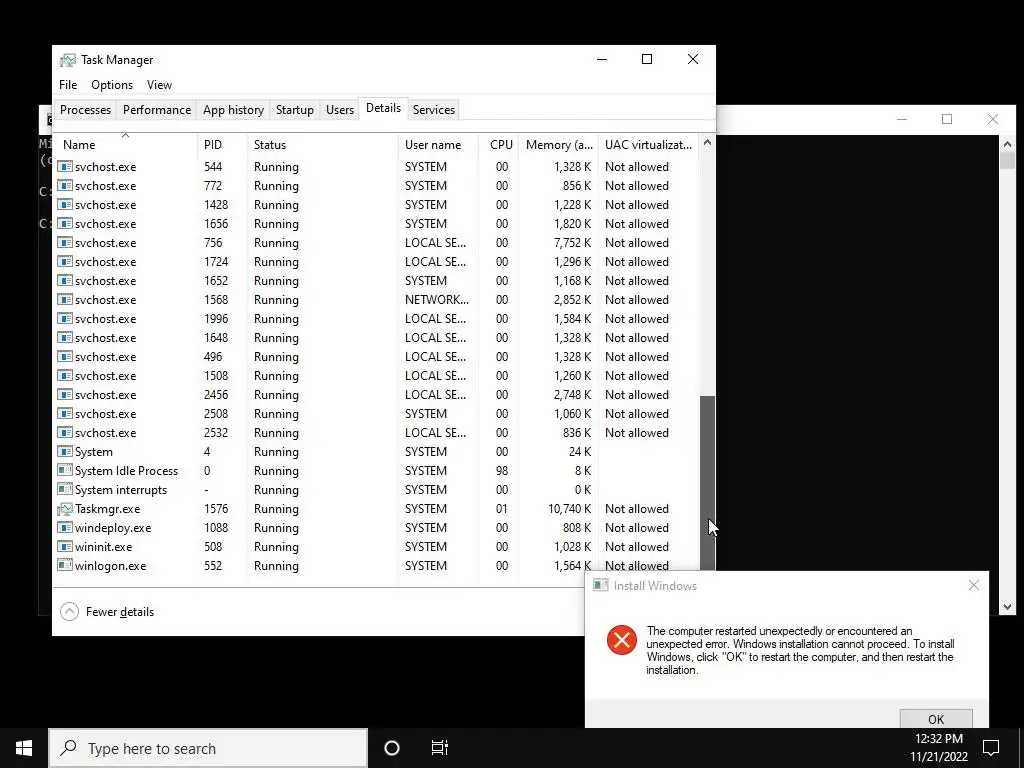Click icon of svchost.exe PID 544

point(65,167)
